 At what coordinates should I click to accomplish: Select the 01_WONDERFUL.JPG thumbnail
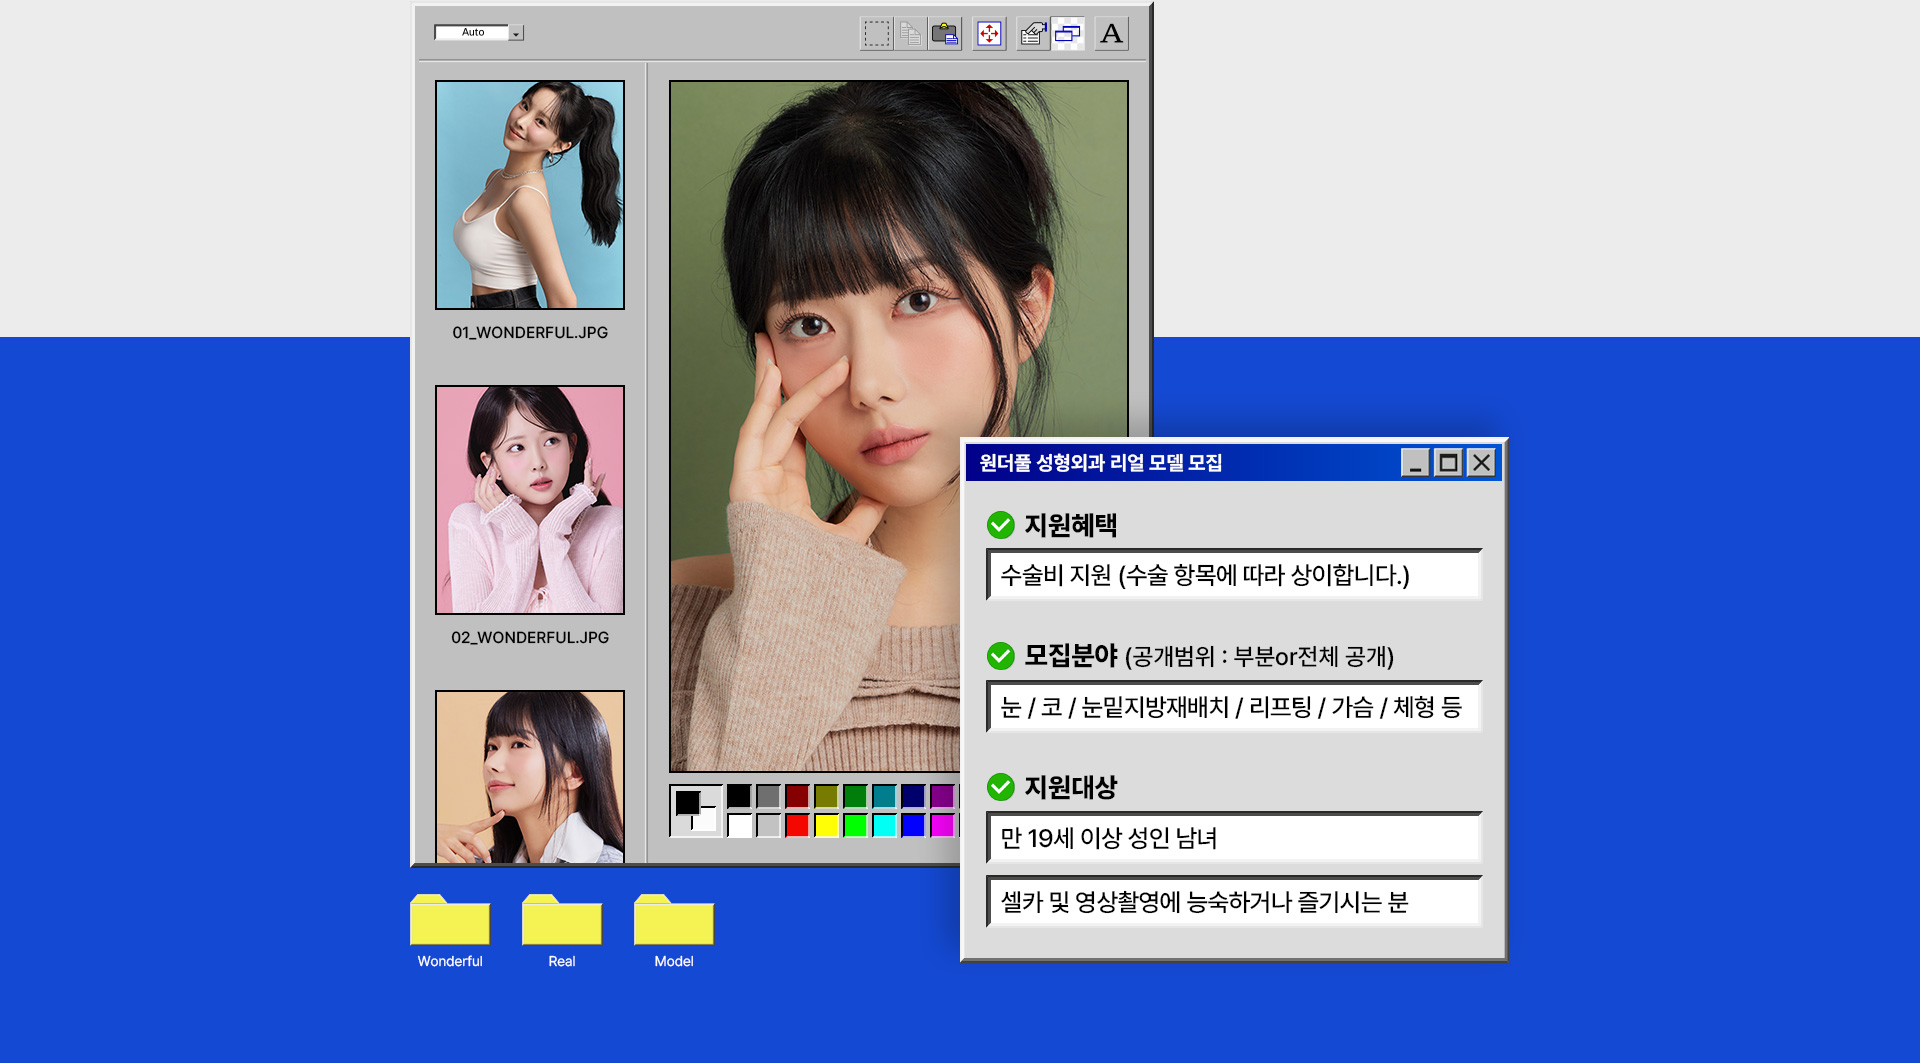pyautogui.click(x=530, y=195)
